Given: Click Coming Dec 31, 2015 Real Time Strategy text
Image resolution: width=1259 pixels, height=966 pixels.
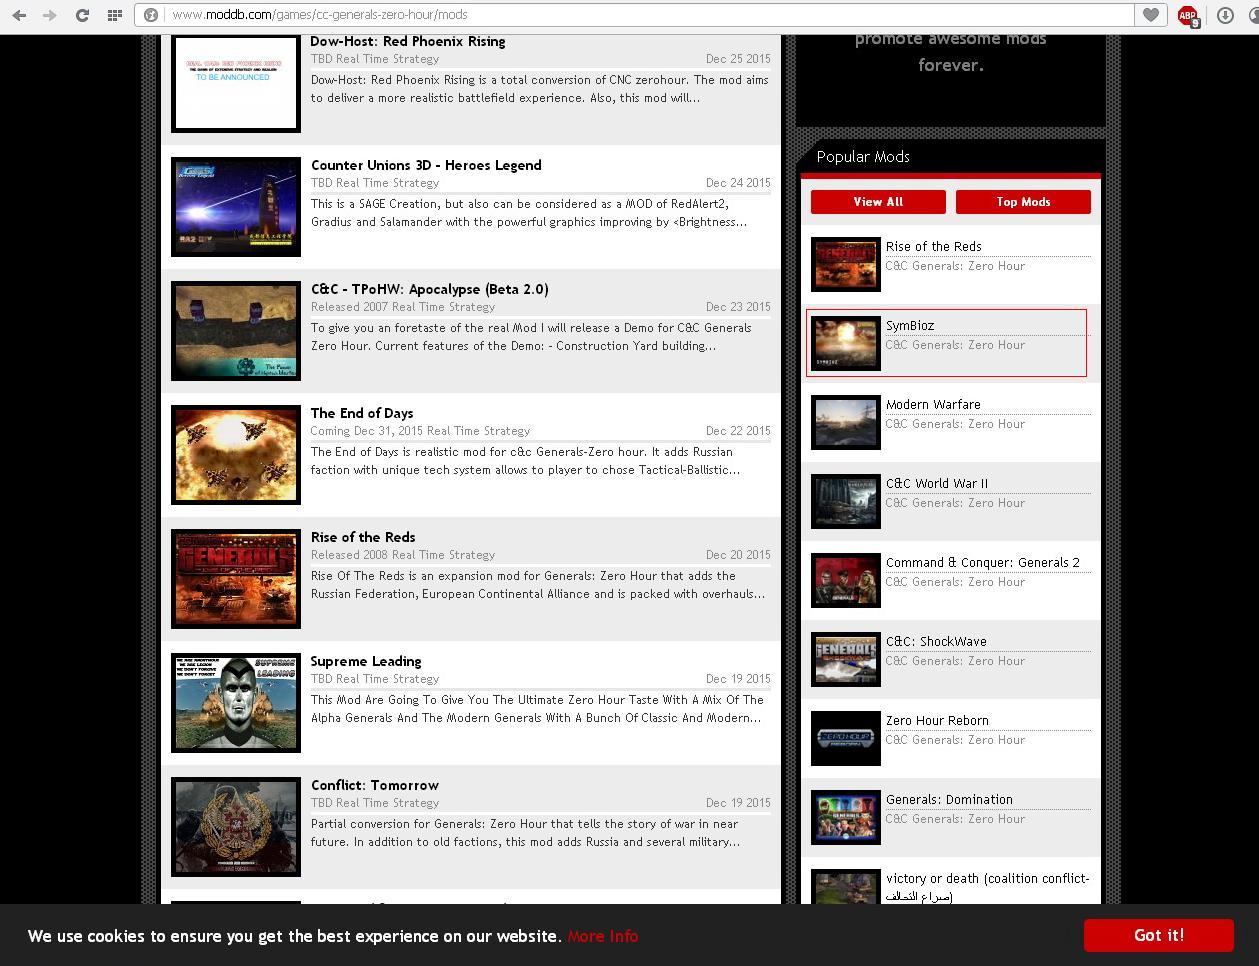Looking at the screenshot, I should tap(420, 431).
